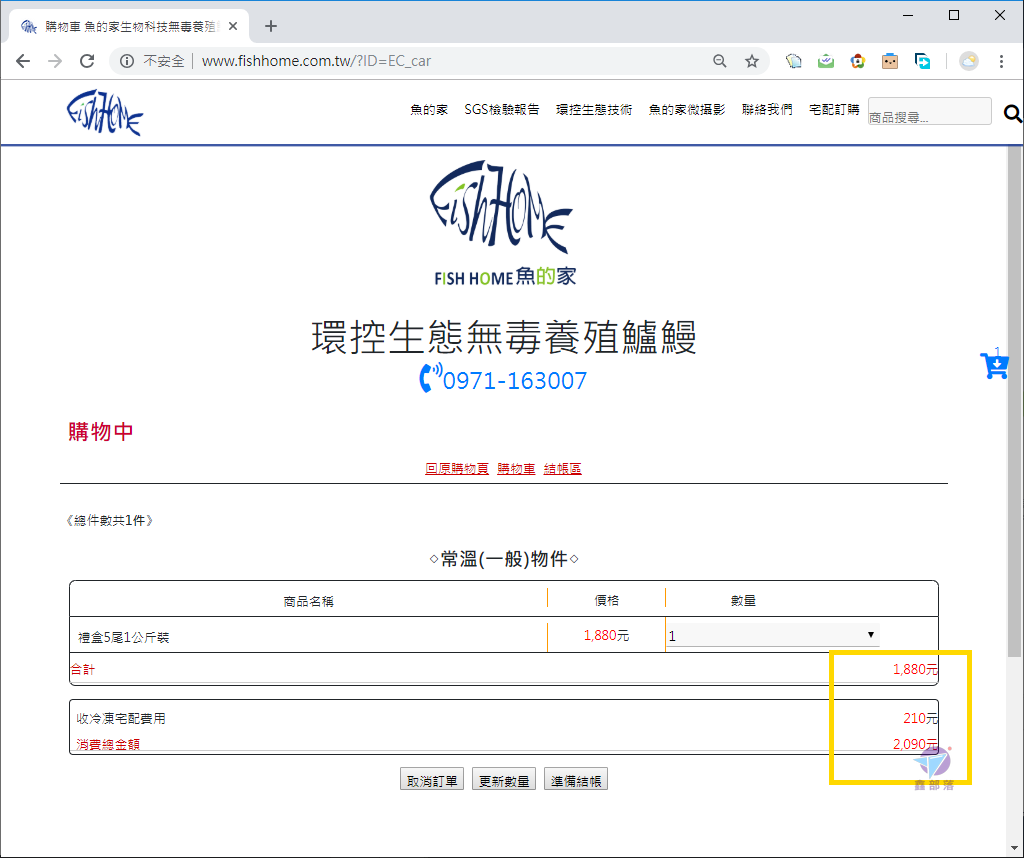
Task: Click the site search magnifier icon
Action: 1012,114
